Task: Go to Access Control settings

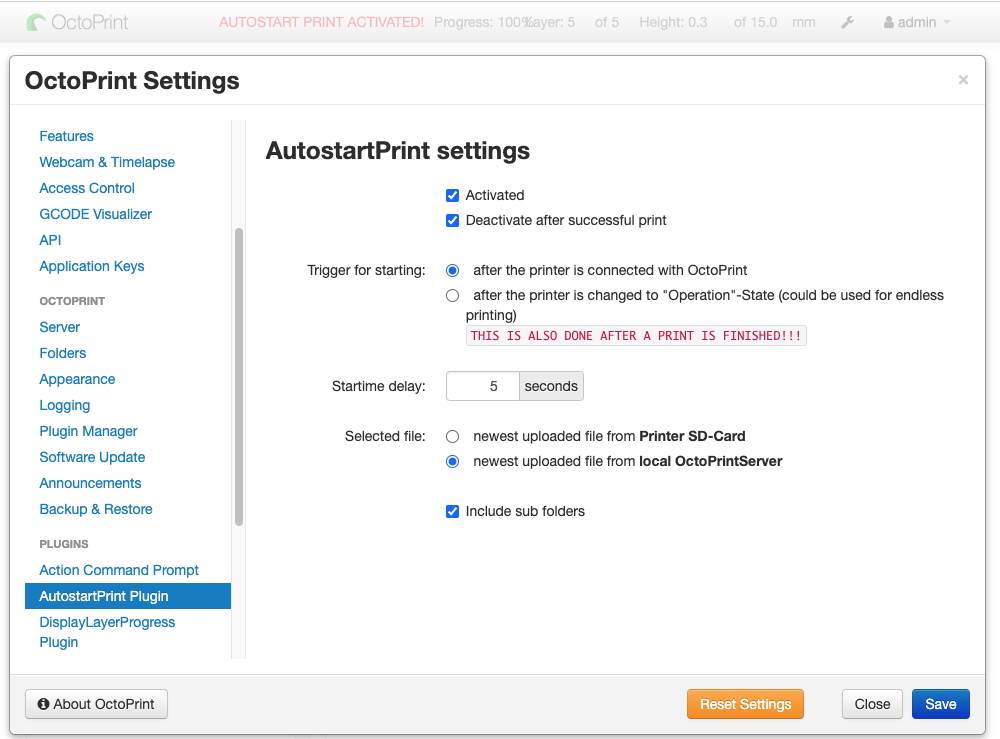Action: (x=87, y=189)
